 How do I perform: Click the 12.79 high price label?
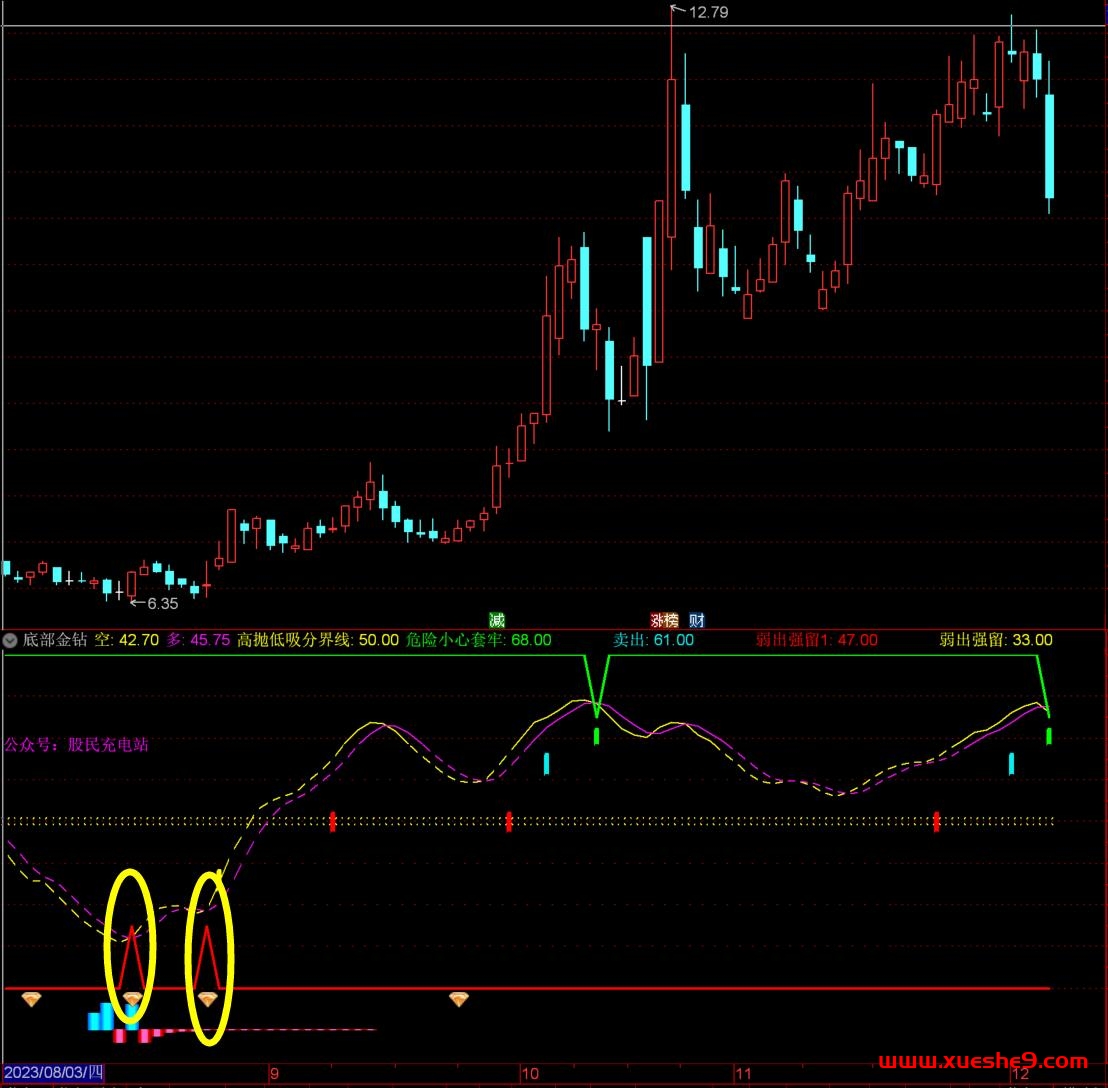(708, 13)
